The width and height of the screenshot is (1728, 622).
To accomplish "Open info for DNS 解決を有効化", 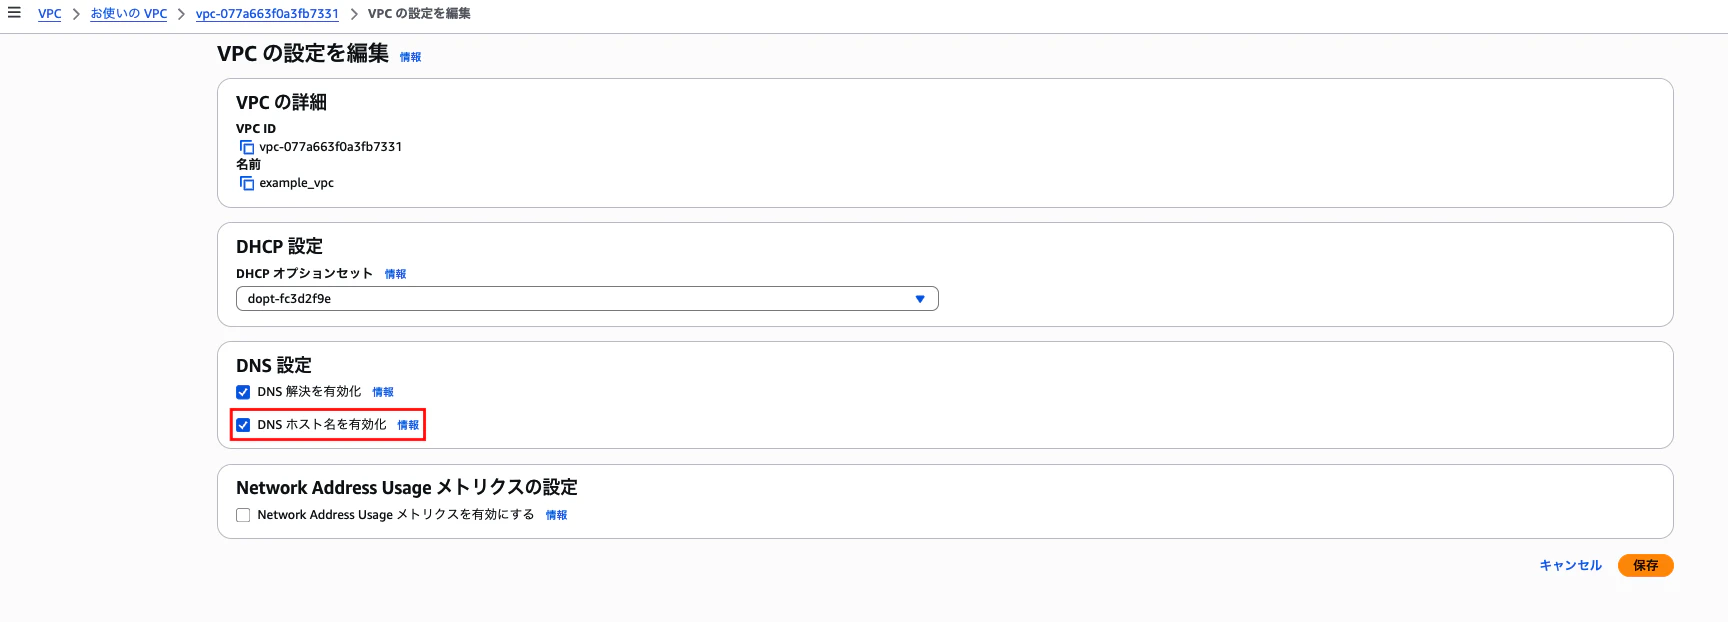I will pos(383,392).
